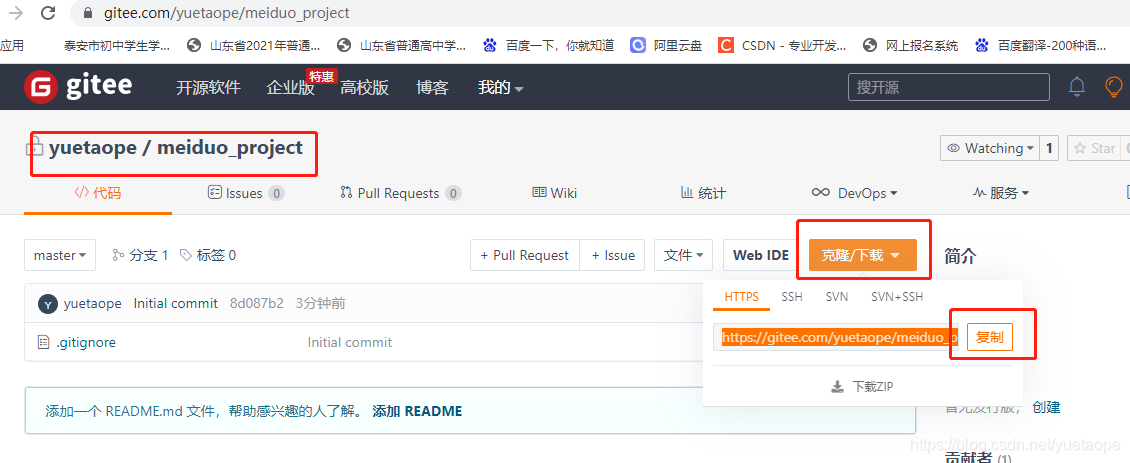Select the SSH clone tab
This screenshot has height=463, width=1130.
[x=791, y=297]
